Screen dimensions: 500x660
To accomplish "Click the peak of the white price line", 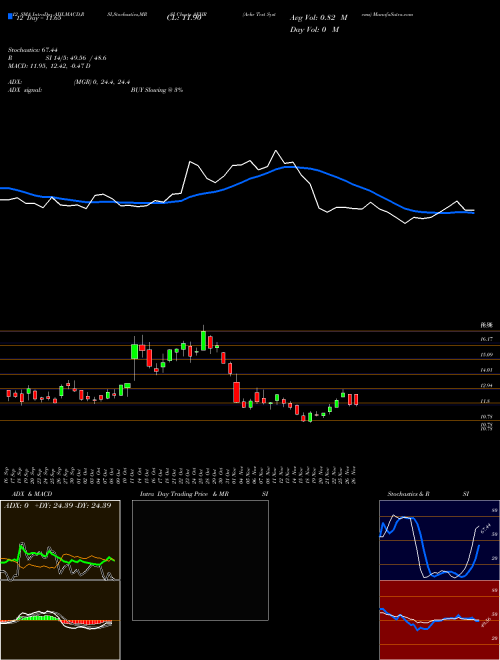I will (x=276, y=151).
